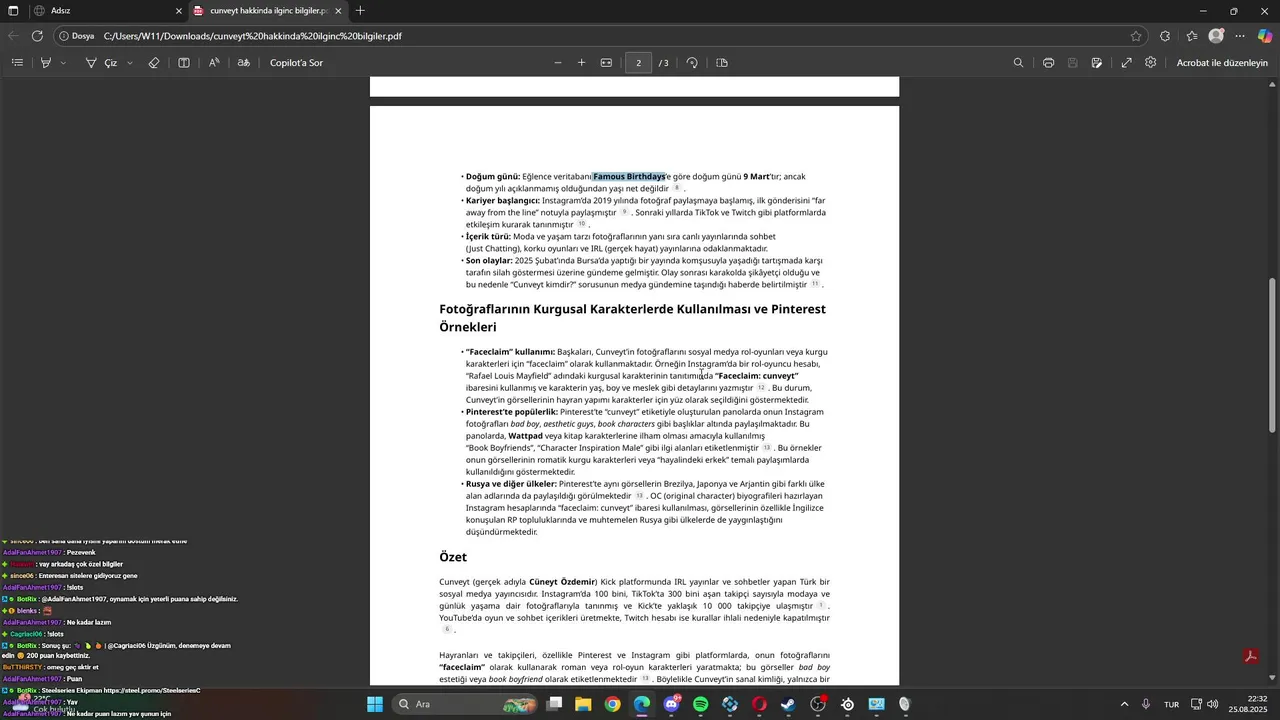Zoom out with minus button
This screenshot has height=720, width=1280.
(558, 63)
